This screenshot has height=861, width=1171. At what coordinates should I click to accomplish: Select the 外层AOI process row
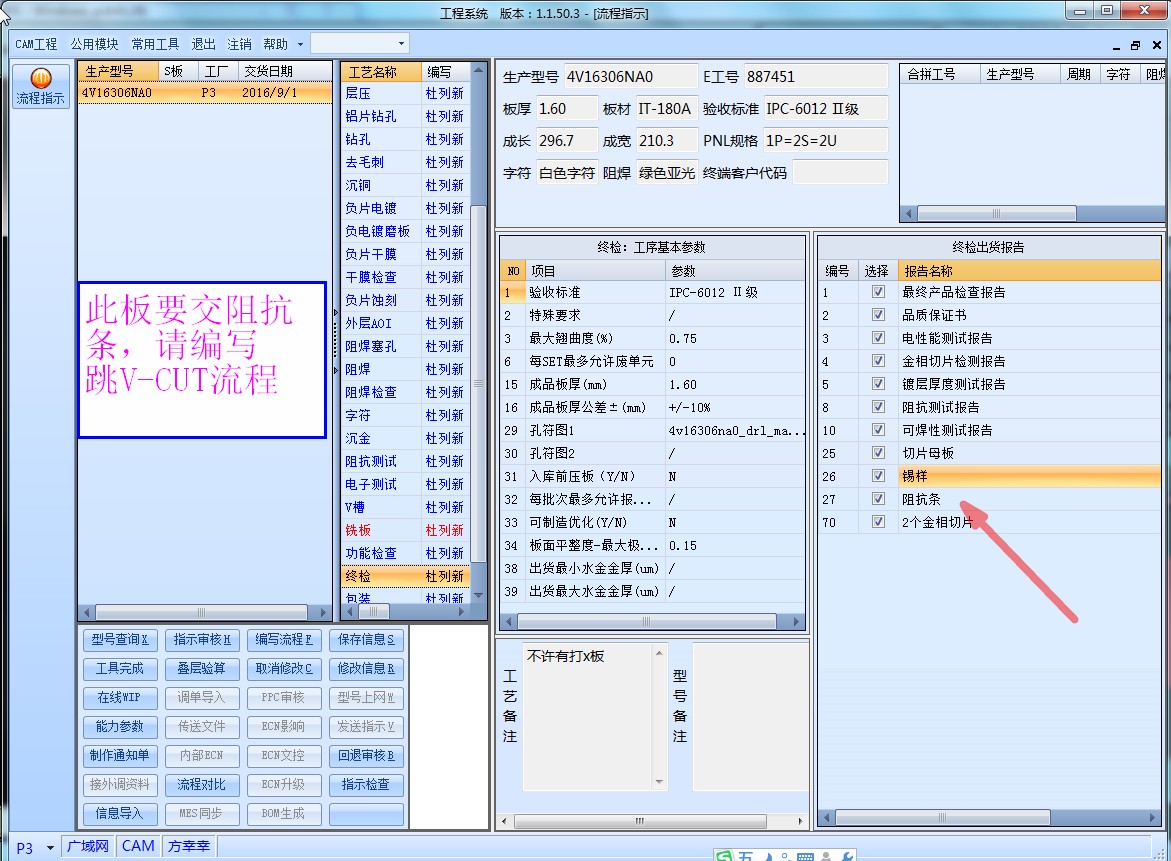pyautogui.click(x=406, y=323)
